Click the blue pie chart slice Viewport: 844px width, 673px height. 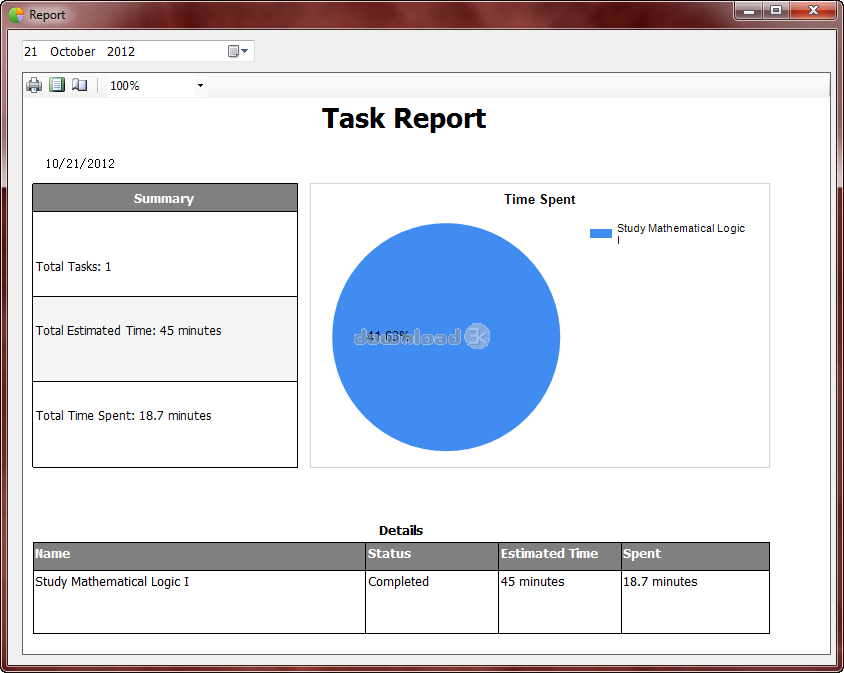[446, 380]
